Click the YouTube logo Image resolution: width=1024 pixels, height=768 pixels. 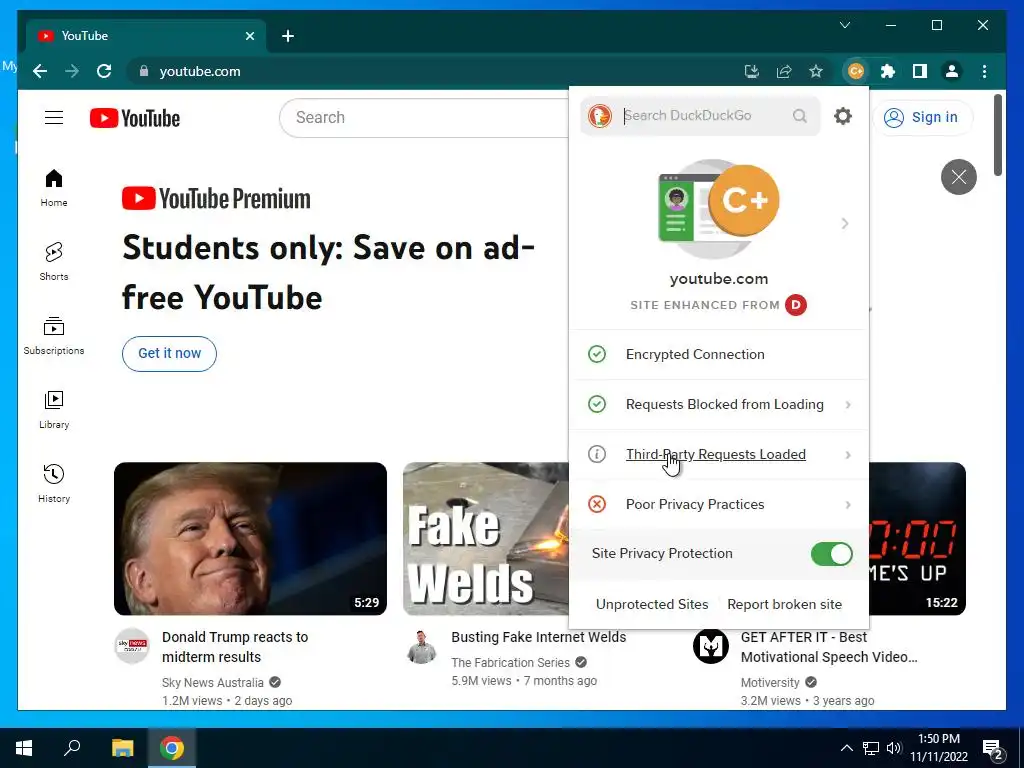[135, 118]
